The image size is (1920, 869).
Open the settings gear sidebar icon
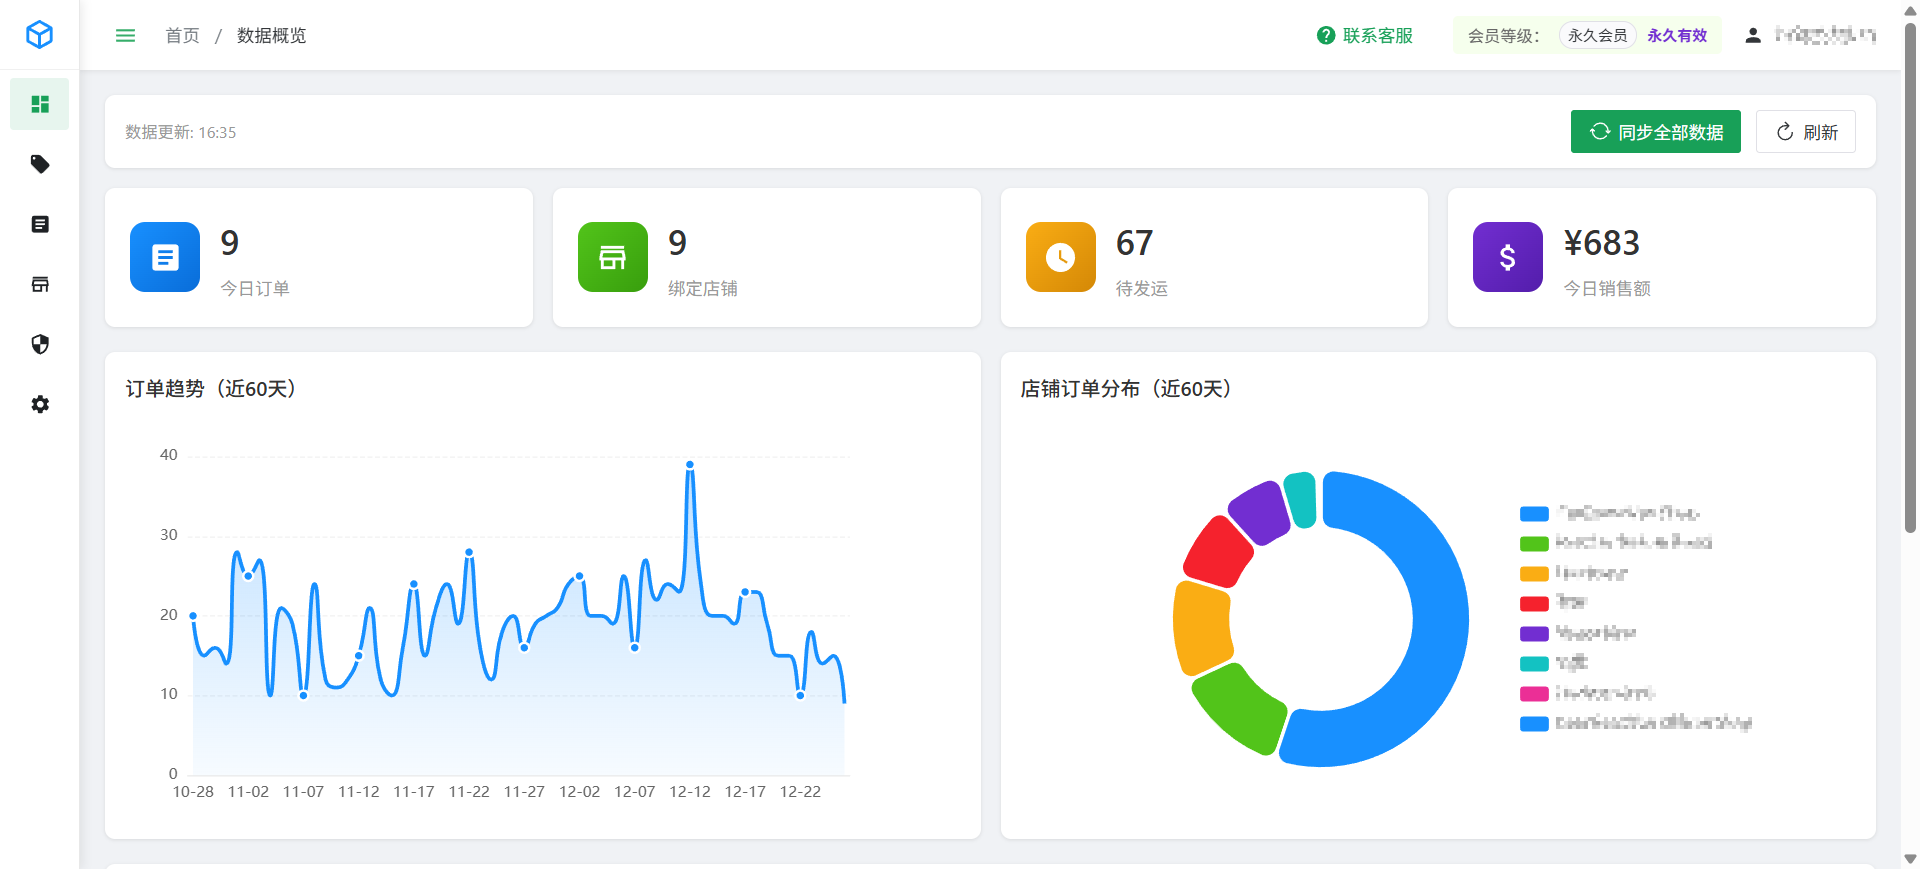tap(40, 404)
